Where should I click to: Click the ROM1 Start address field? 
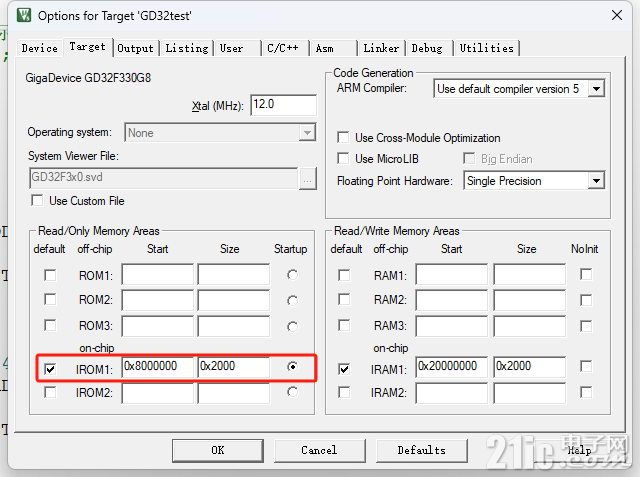coord(157,274)
